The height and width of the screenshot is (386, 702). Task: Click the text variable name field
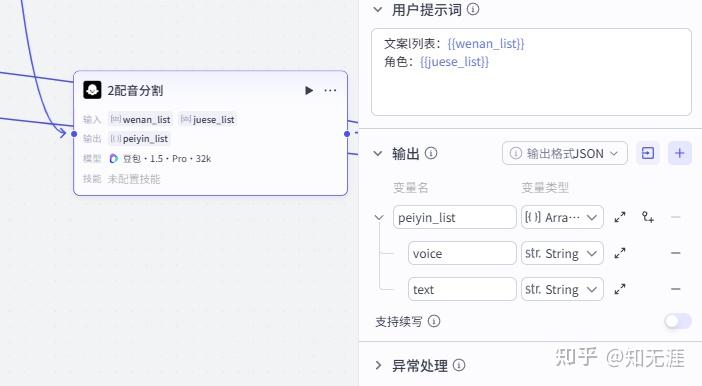462,289
